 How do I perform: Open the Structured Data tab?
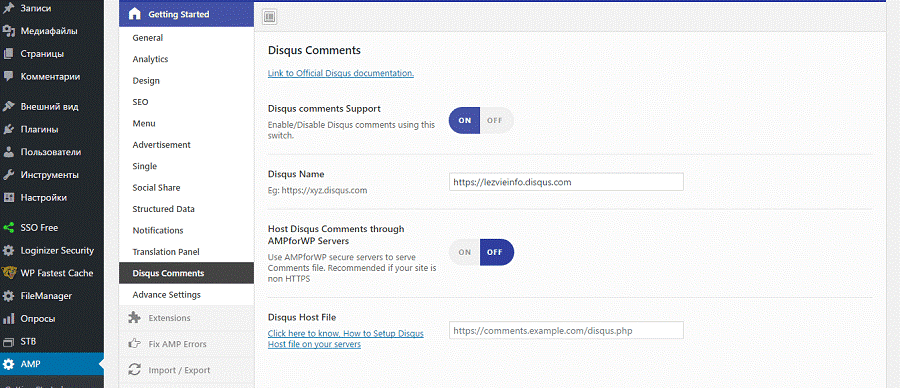pyautogui.click(x=187, y=209)
